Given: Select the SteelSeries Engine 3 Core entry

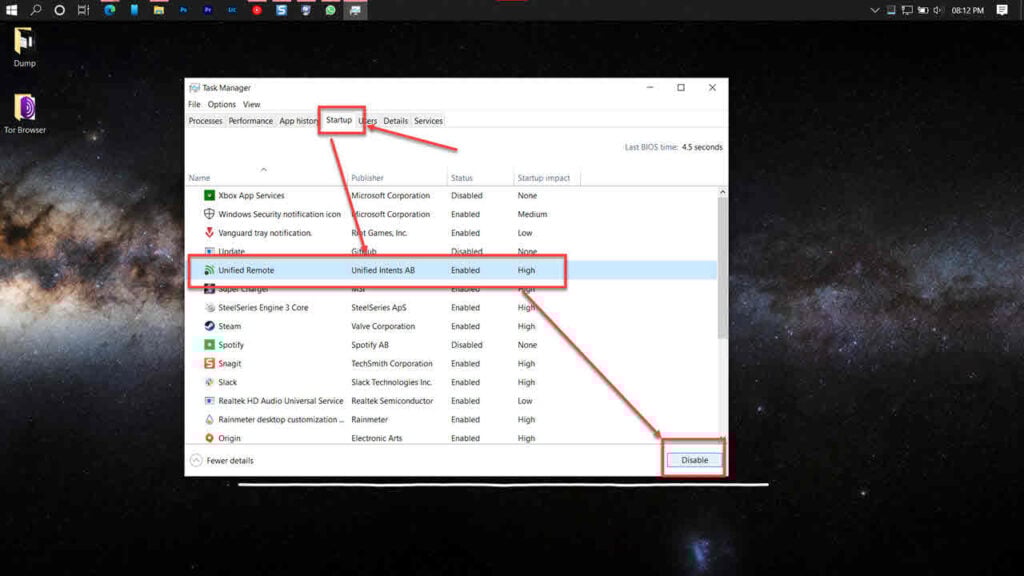Looking at the screenshot, I should [x=263, y=308].
